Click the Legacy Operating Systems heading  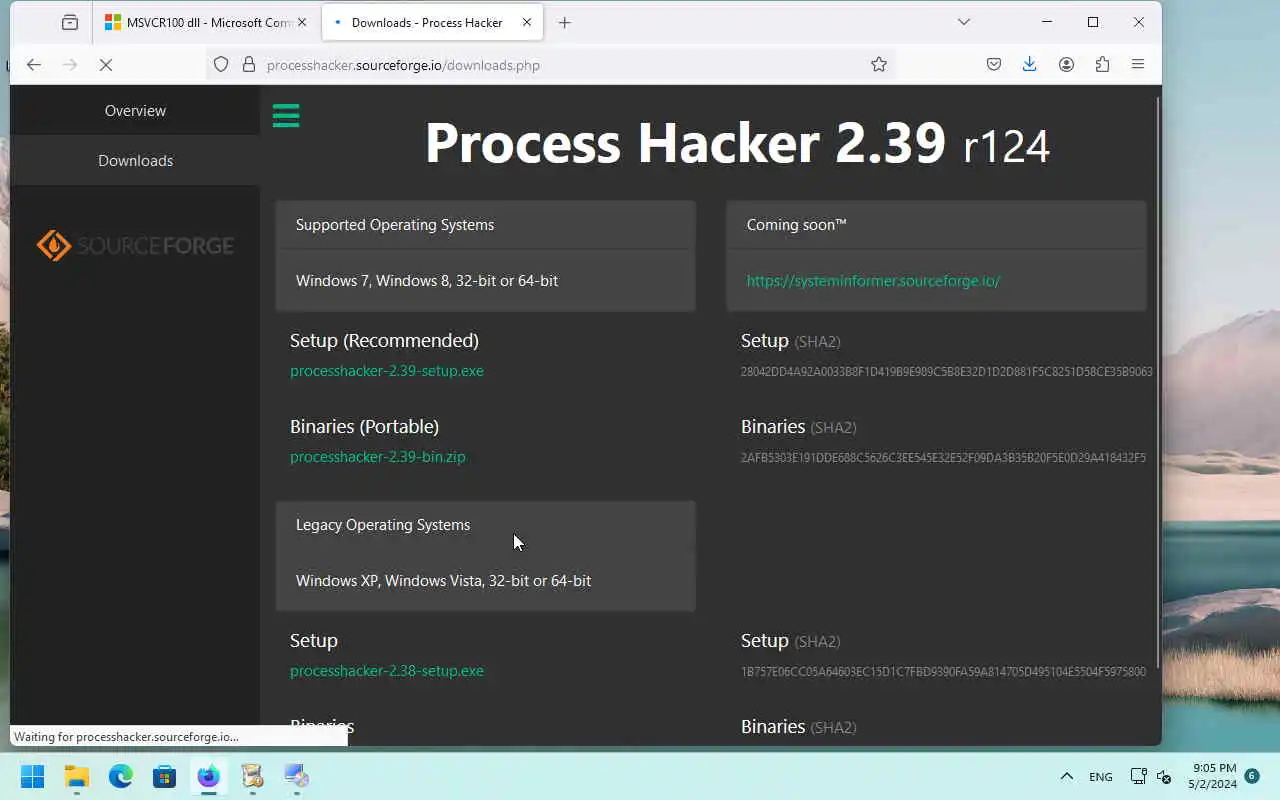click(383, 525)
